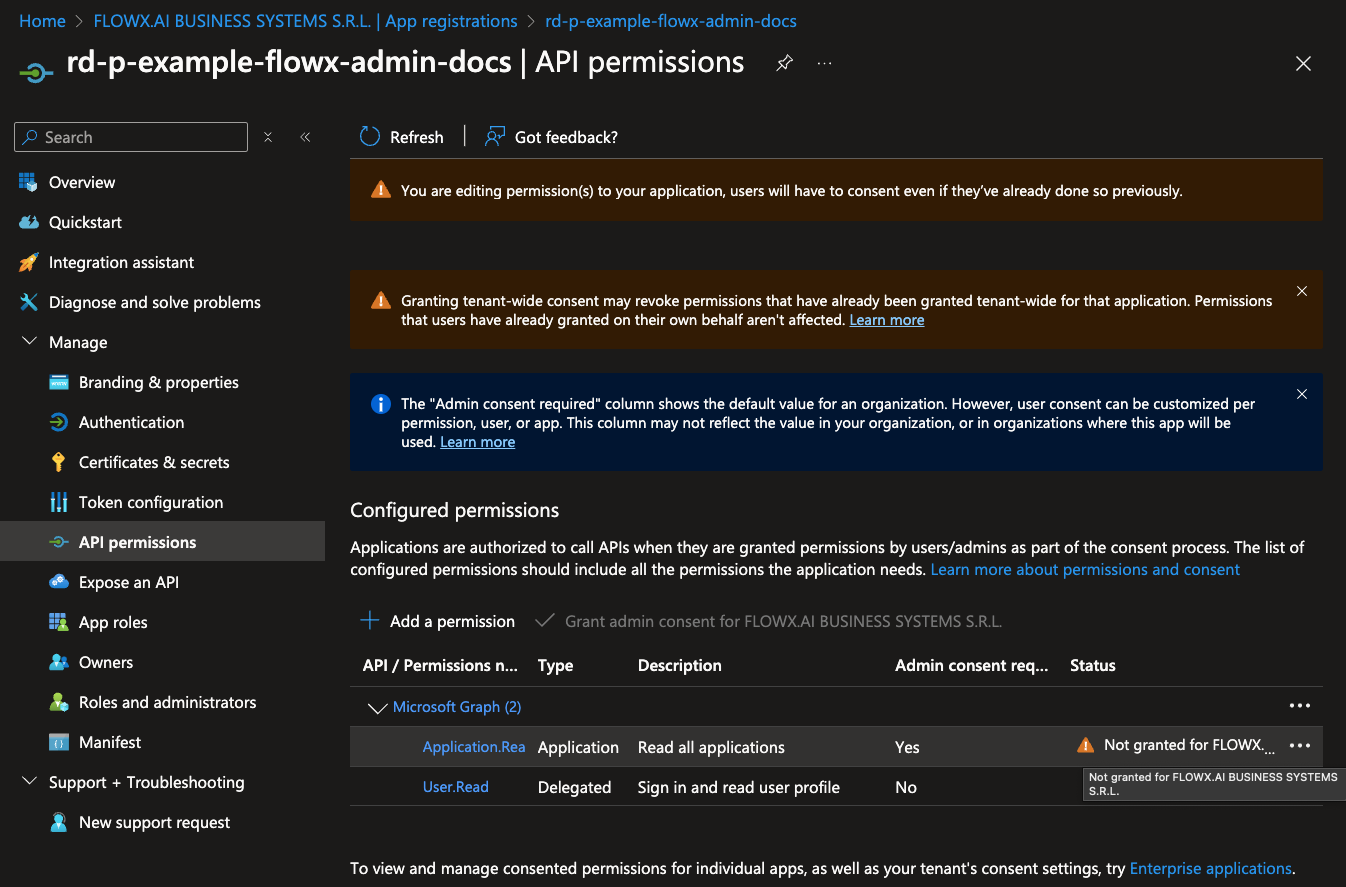Click the Branding & properties icon
This screenshot has width=1346, height=887.
point(59,382)
